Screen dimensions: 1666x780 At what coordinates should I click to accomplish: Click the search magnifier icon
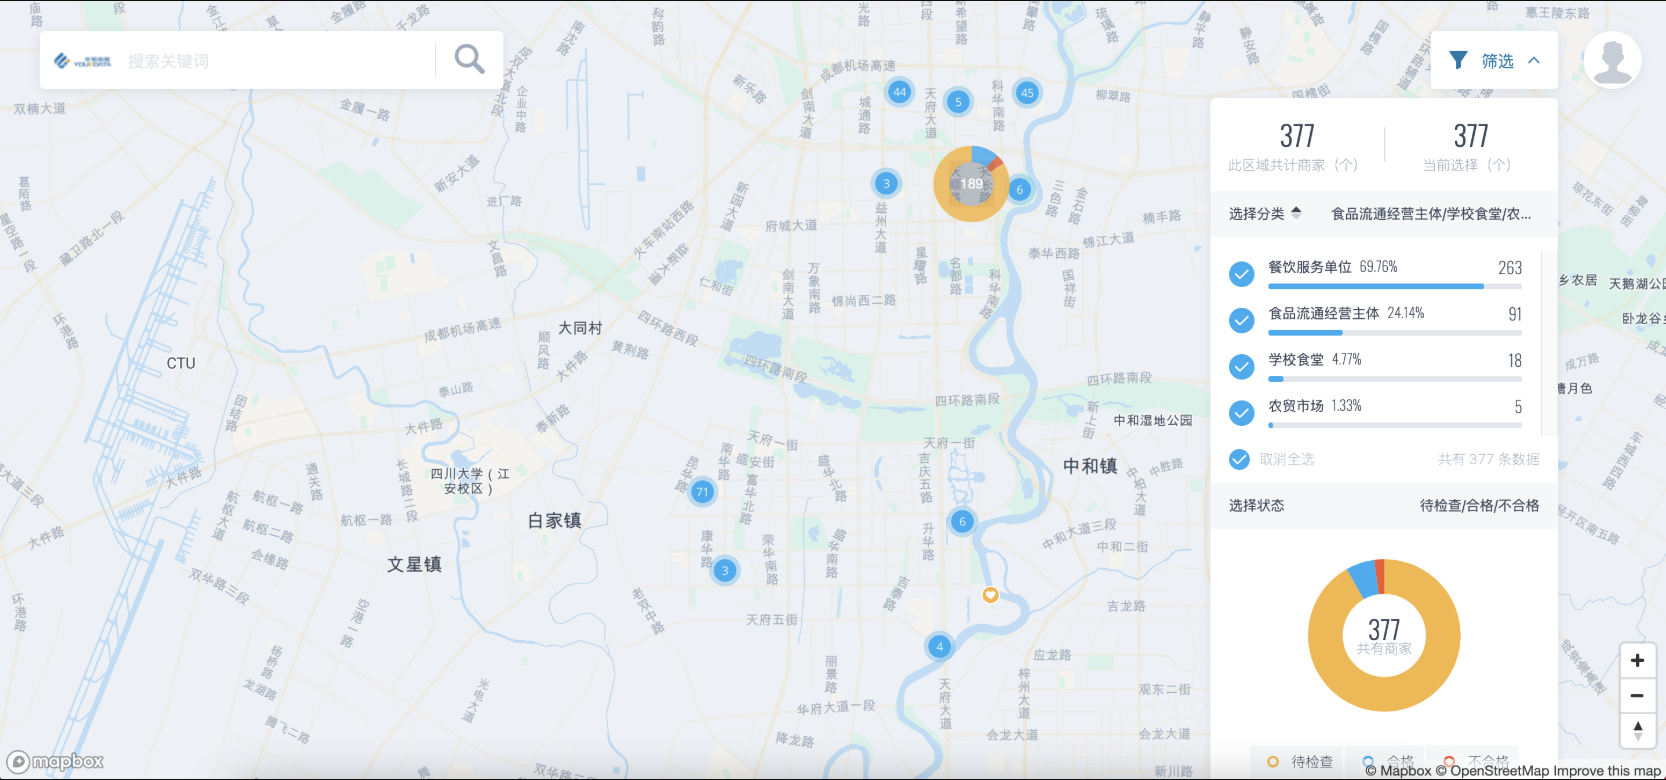[x=469, y=60]
